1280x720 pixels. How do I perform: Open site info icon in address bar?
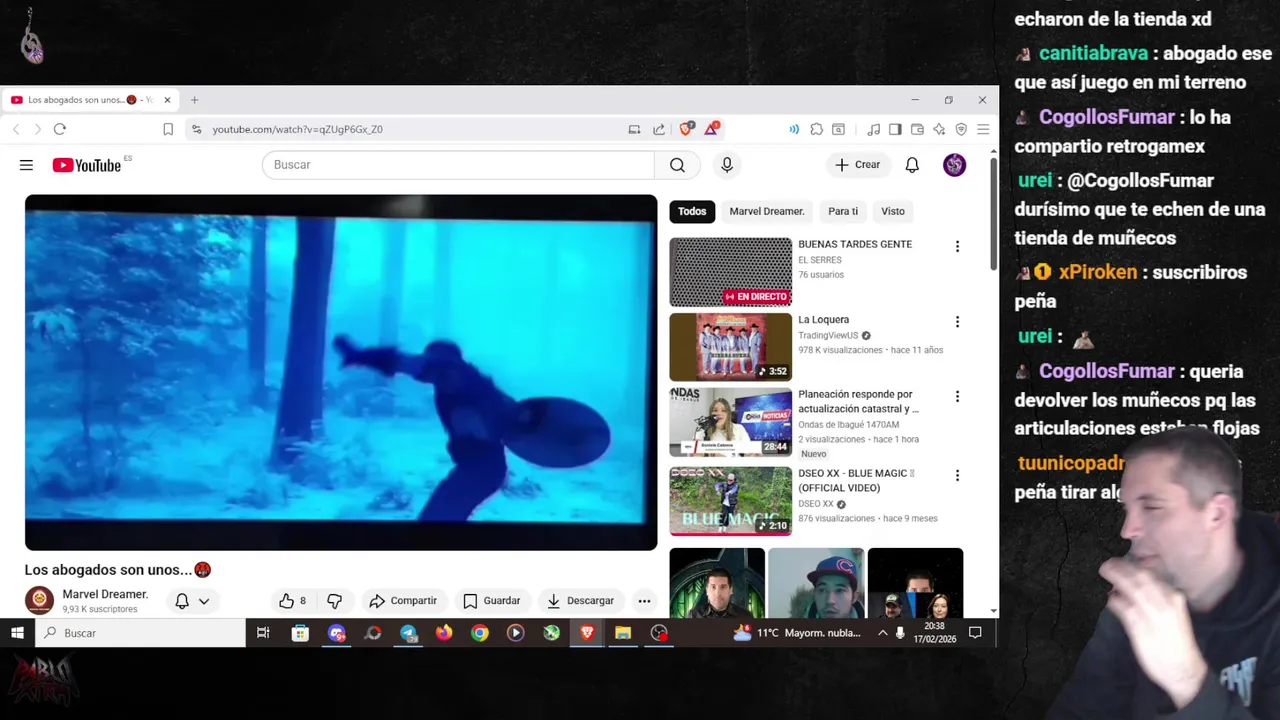[196, 129]
